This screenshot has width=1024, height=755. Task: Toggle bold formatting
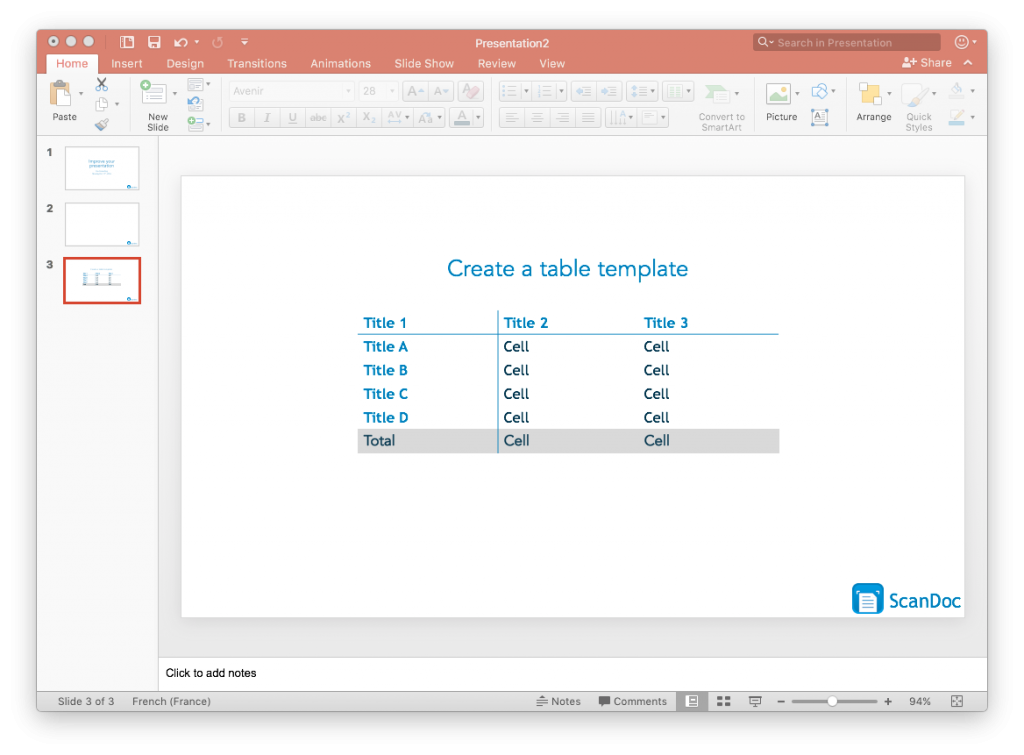coord(241,117)
